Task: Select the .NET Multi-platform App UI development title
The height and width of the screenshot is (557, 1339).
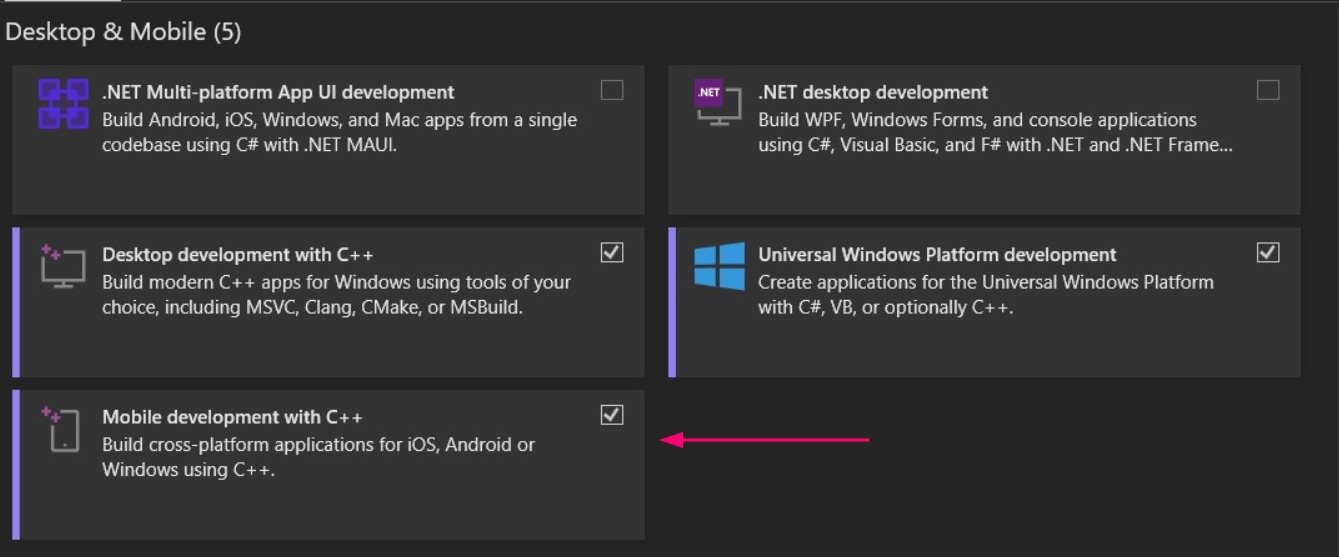Action: click(x=278, y=92)
